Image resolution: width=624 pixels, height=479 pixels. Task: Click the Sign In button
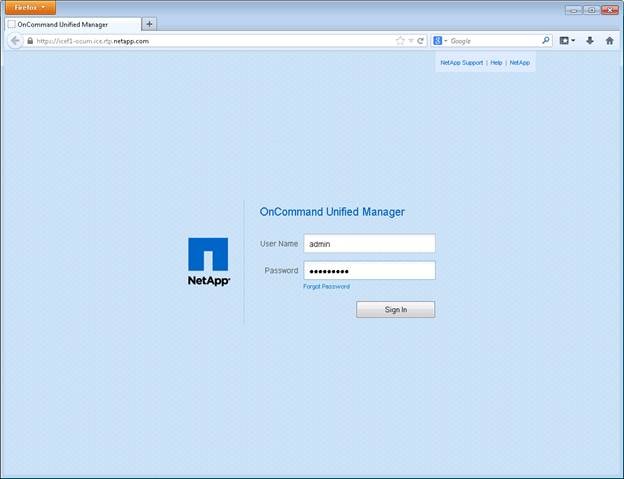396,310
